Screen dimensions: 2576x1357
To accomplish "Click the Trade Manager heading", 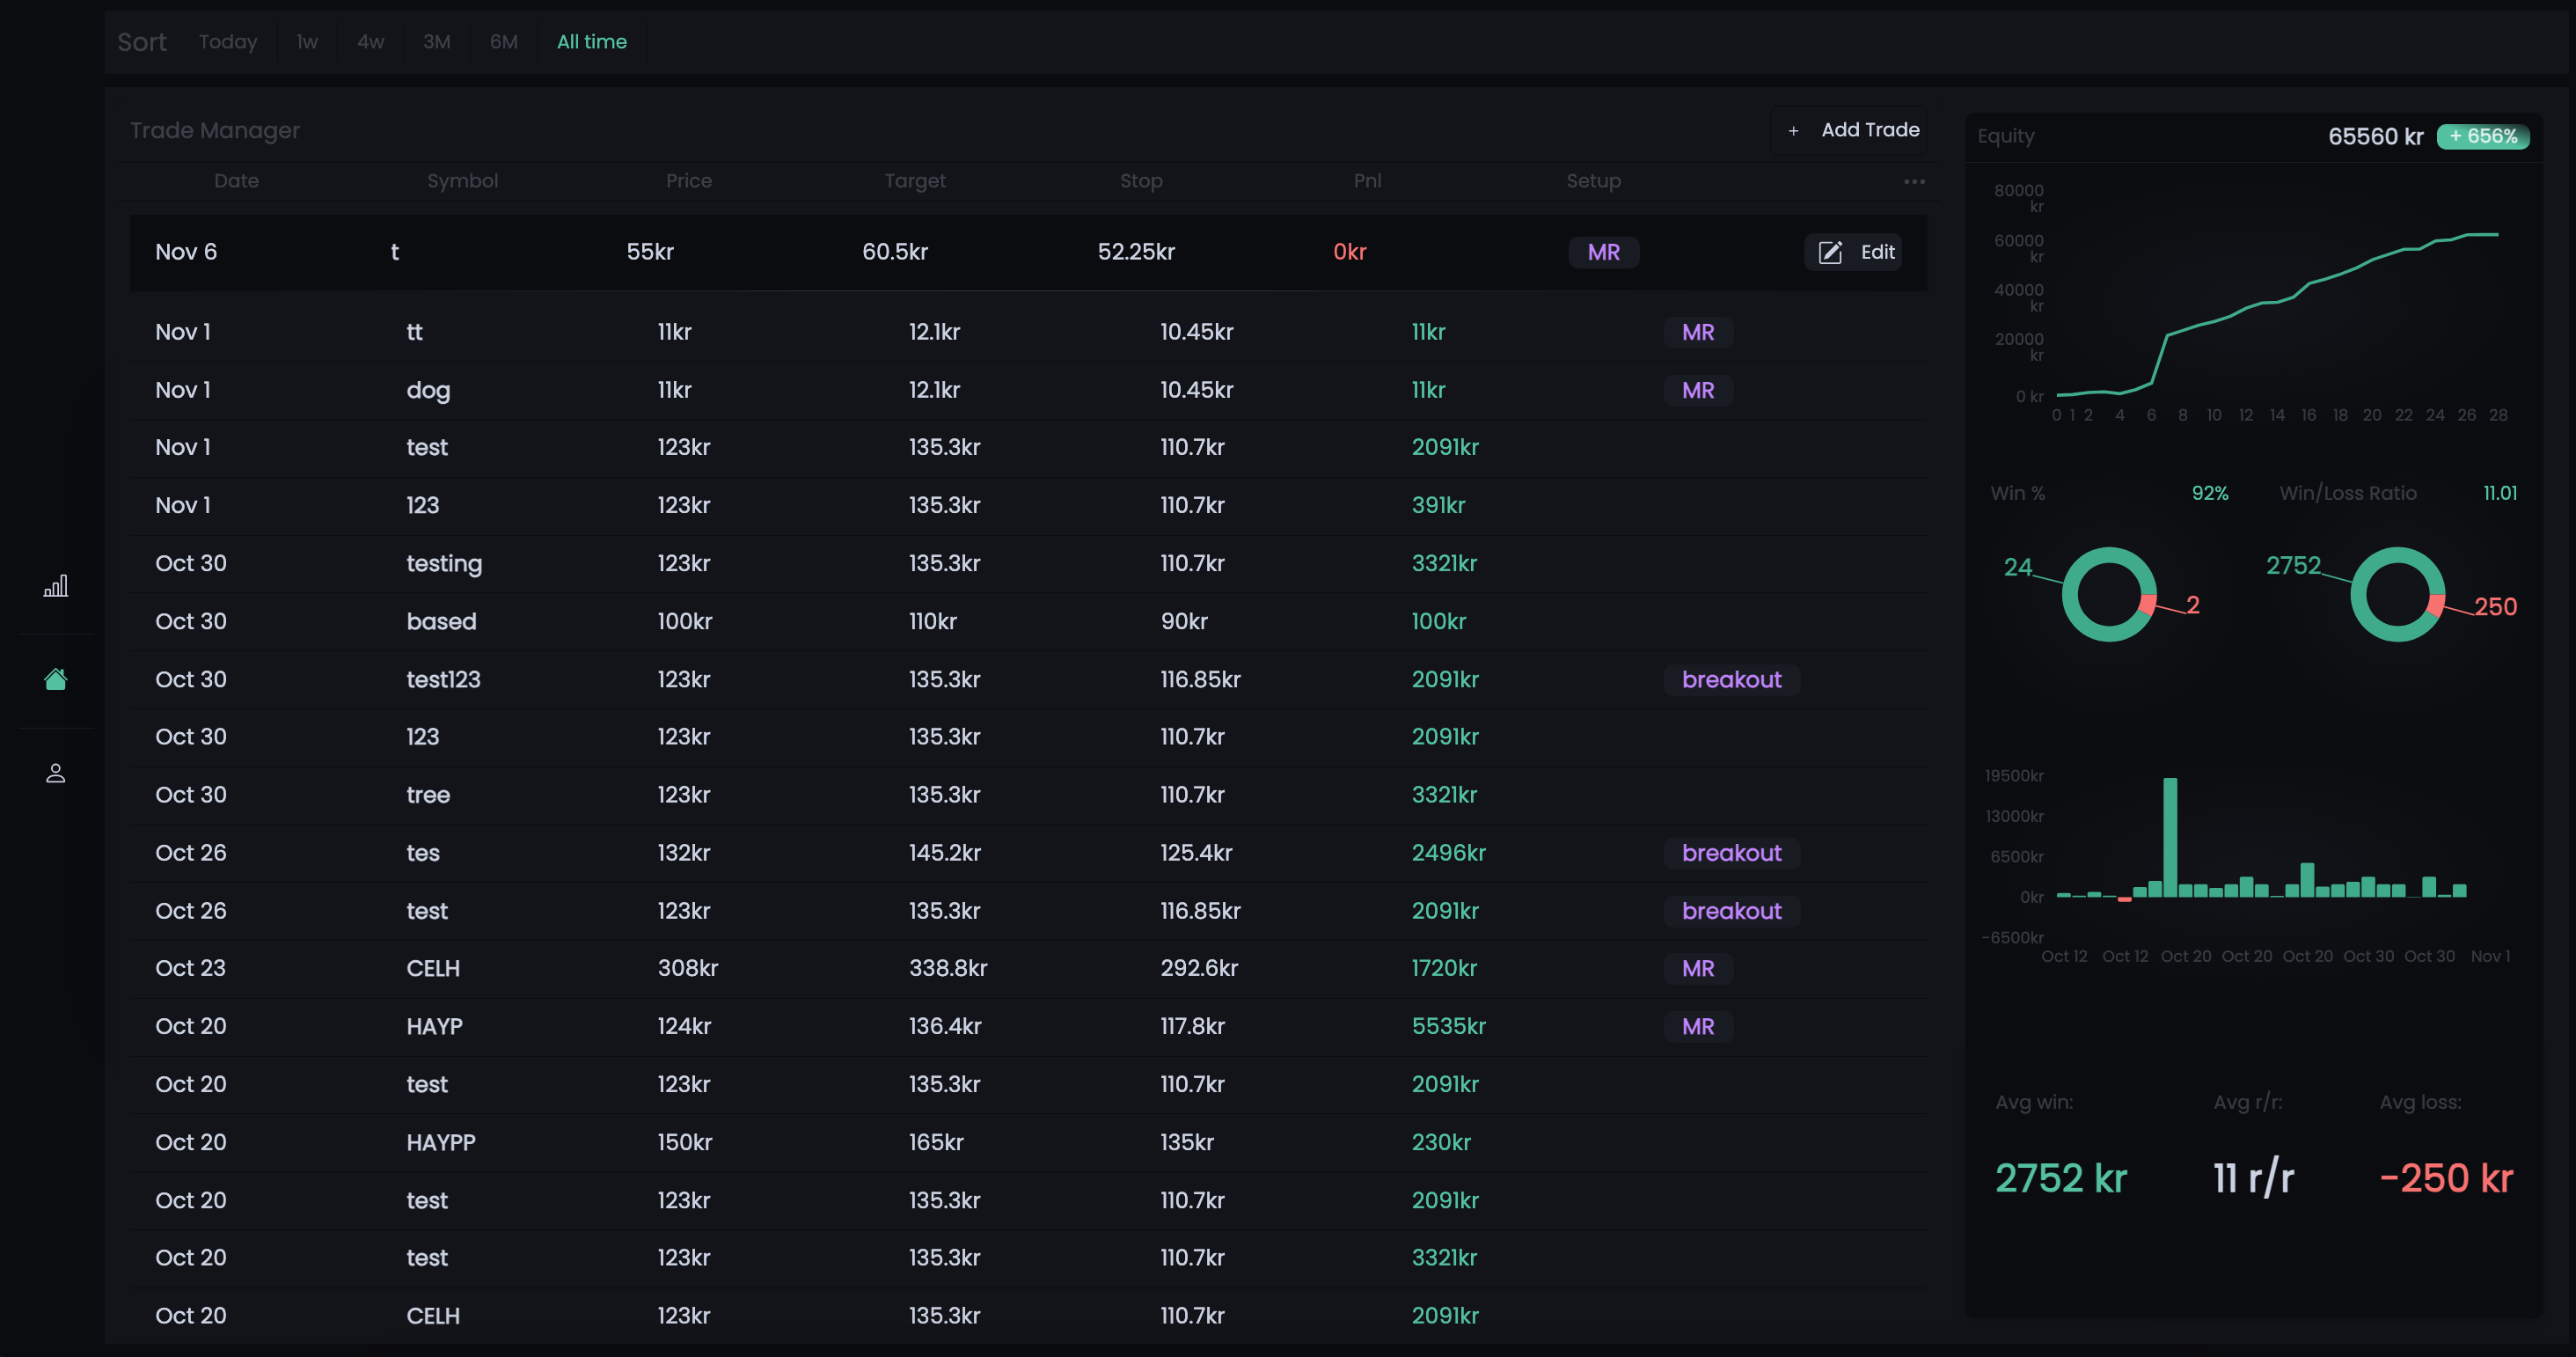I will (215, 131).
